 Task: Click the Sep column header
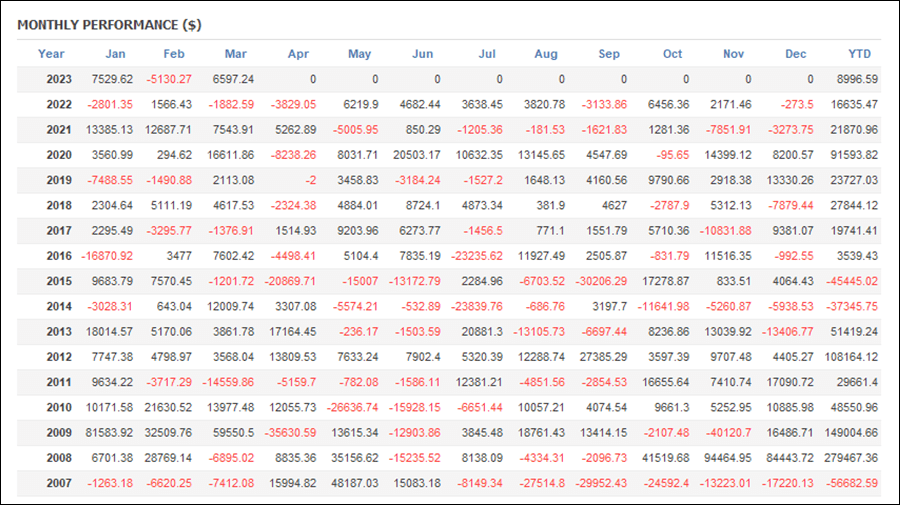[x=609, y=54]
